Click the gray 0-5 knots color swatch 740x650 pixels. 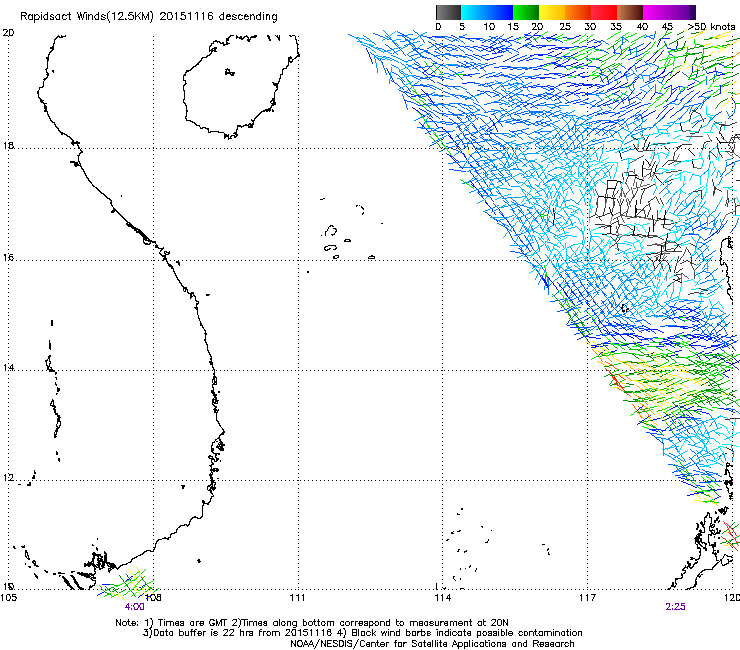pyautogui.click(x=448, y=12)
